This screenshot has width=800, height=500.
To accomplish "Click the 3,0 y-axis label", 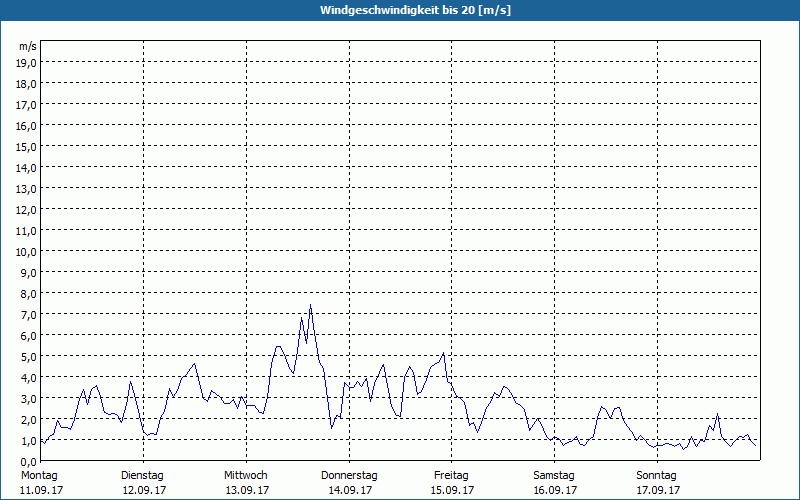I will coord(27,398).
